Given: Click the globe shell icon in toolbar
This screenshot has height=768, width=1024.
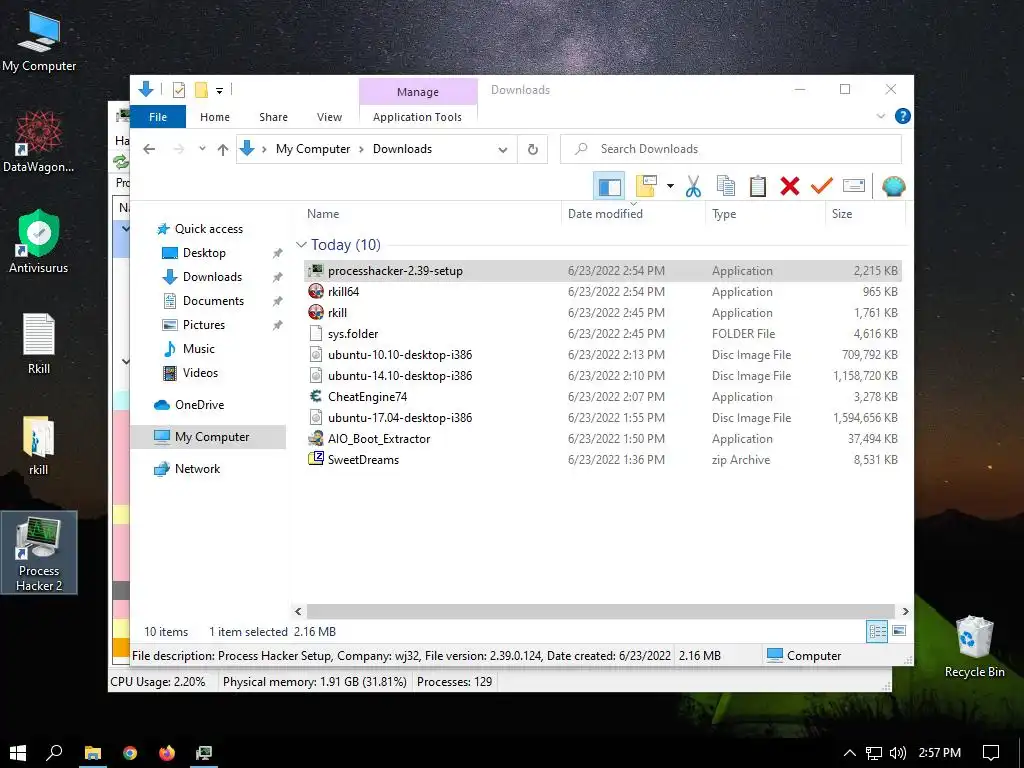Looking at the screenshot, I should (893, 187).
